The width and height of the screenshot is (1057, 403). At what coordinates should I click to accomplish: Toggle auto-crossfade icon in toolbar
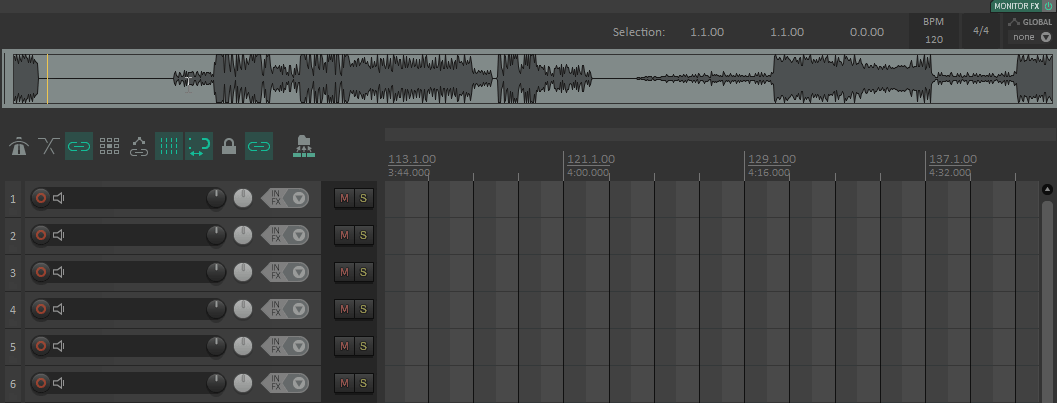coord(49,147)
